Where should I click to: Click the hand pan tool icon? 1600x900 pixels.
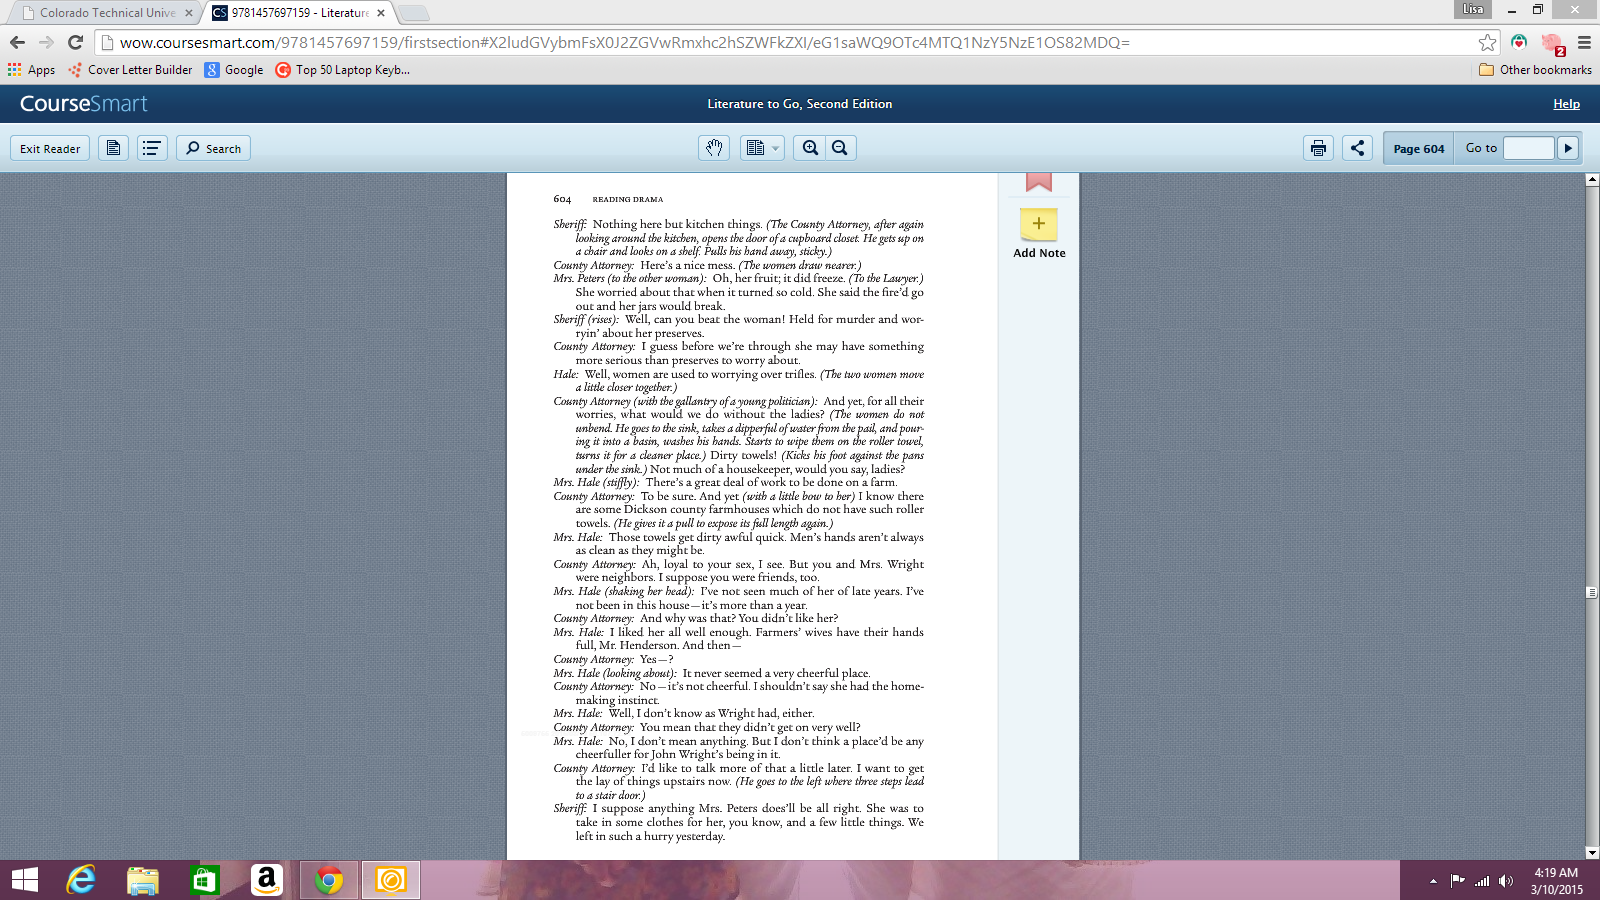(x=713, y=148)
